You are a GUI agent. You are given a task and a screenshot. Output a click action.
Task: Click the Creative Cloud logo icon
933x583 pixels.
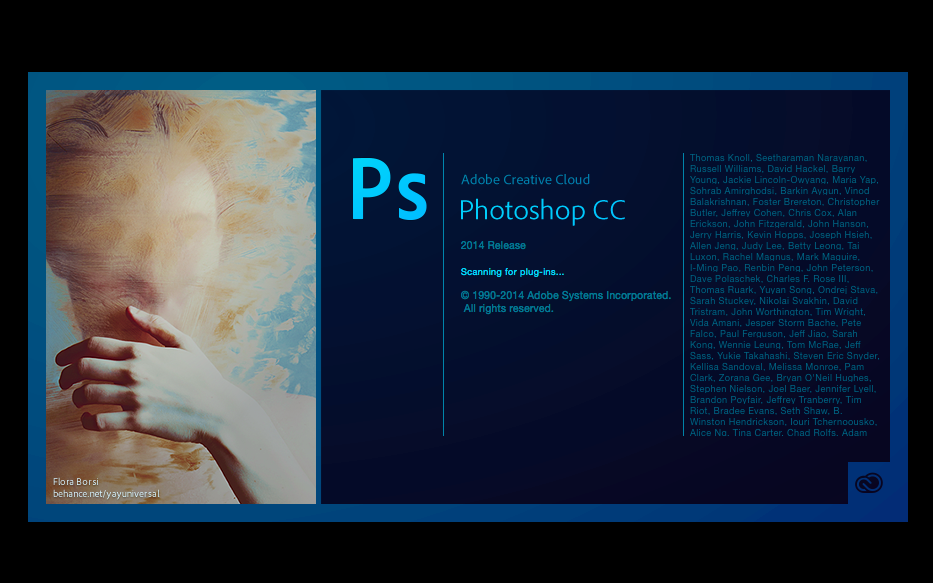pos(869,483)
